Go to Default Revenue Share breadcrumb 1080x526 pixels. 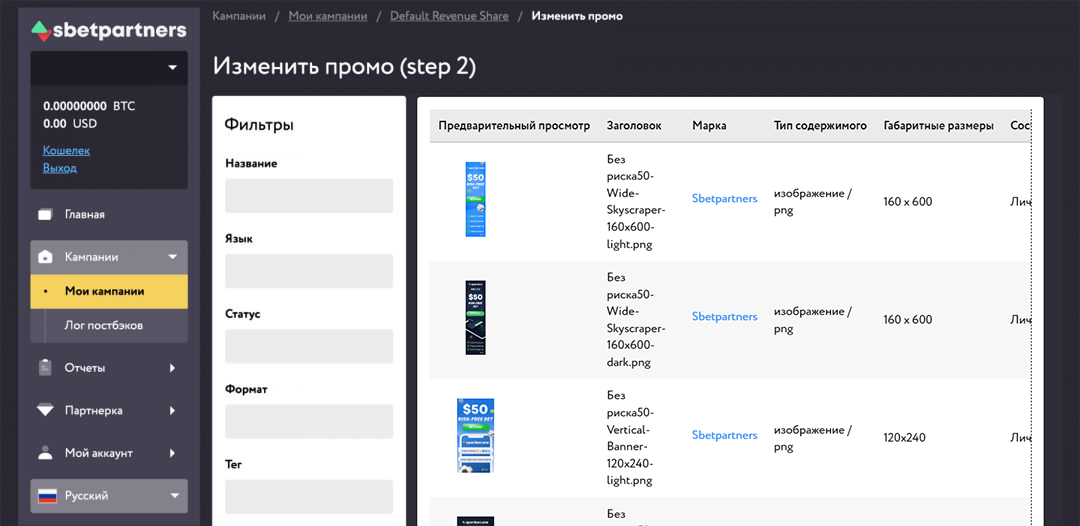click(449, 16)
